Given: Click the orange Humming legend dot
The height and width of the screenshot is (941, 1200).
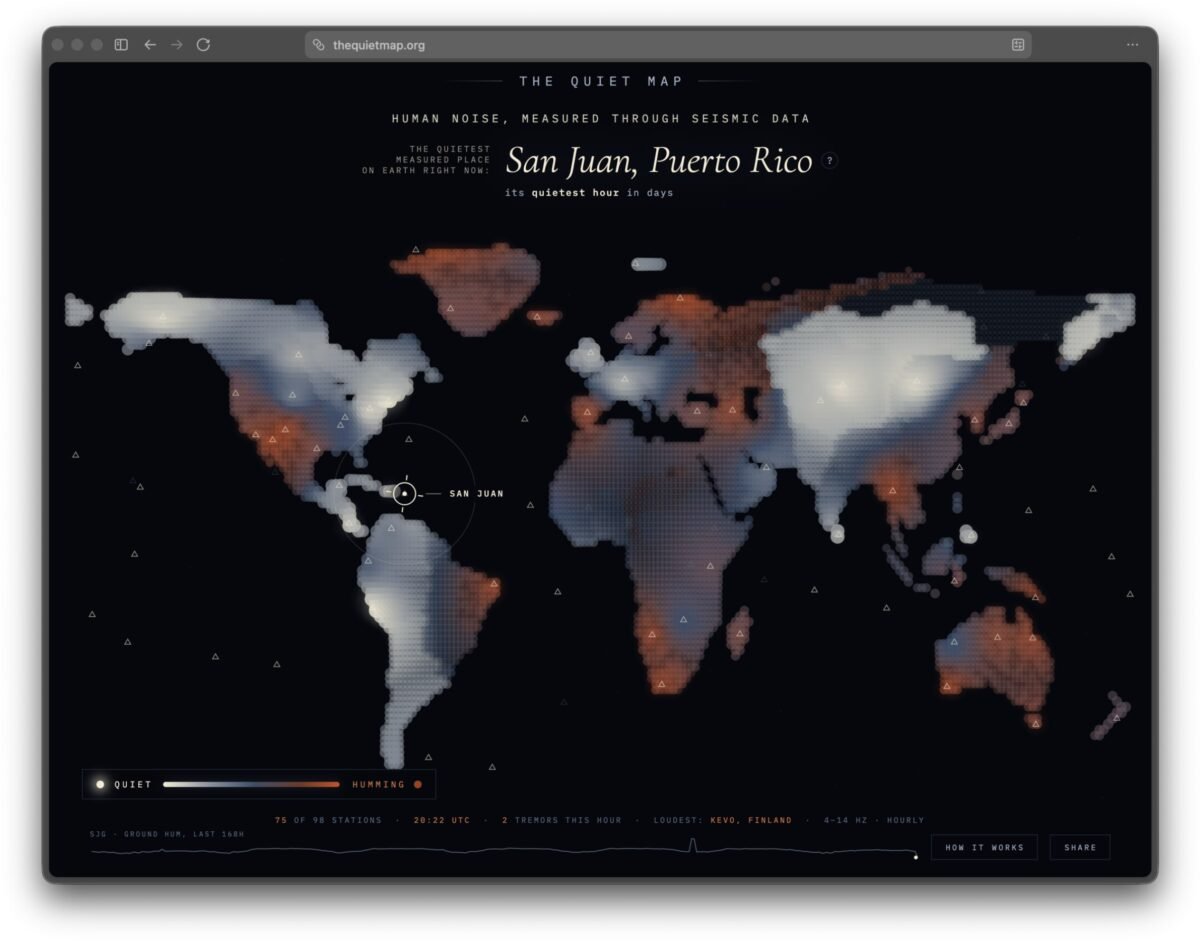Looking at the screenshot, I should click(x=418, y=784).
